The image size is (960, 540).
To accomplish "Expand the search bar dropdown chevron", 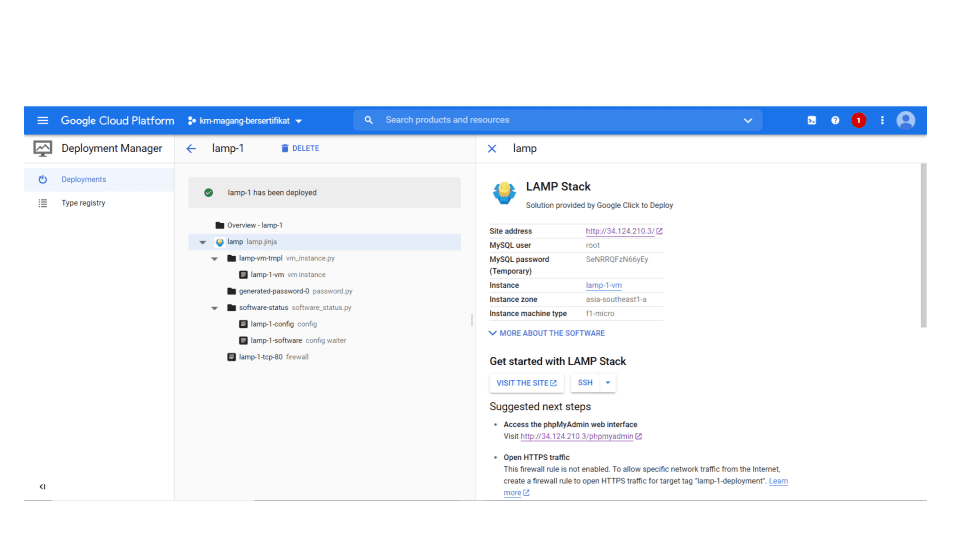I will point(748,121).
